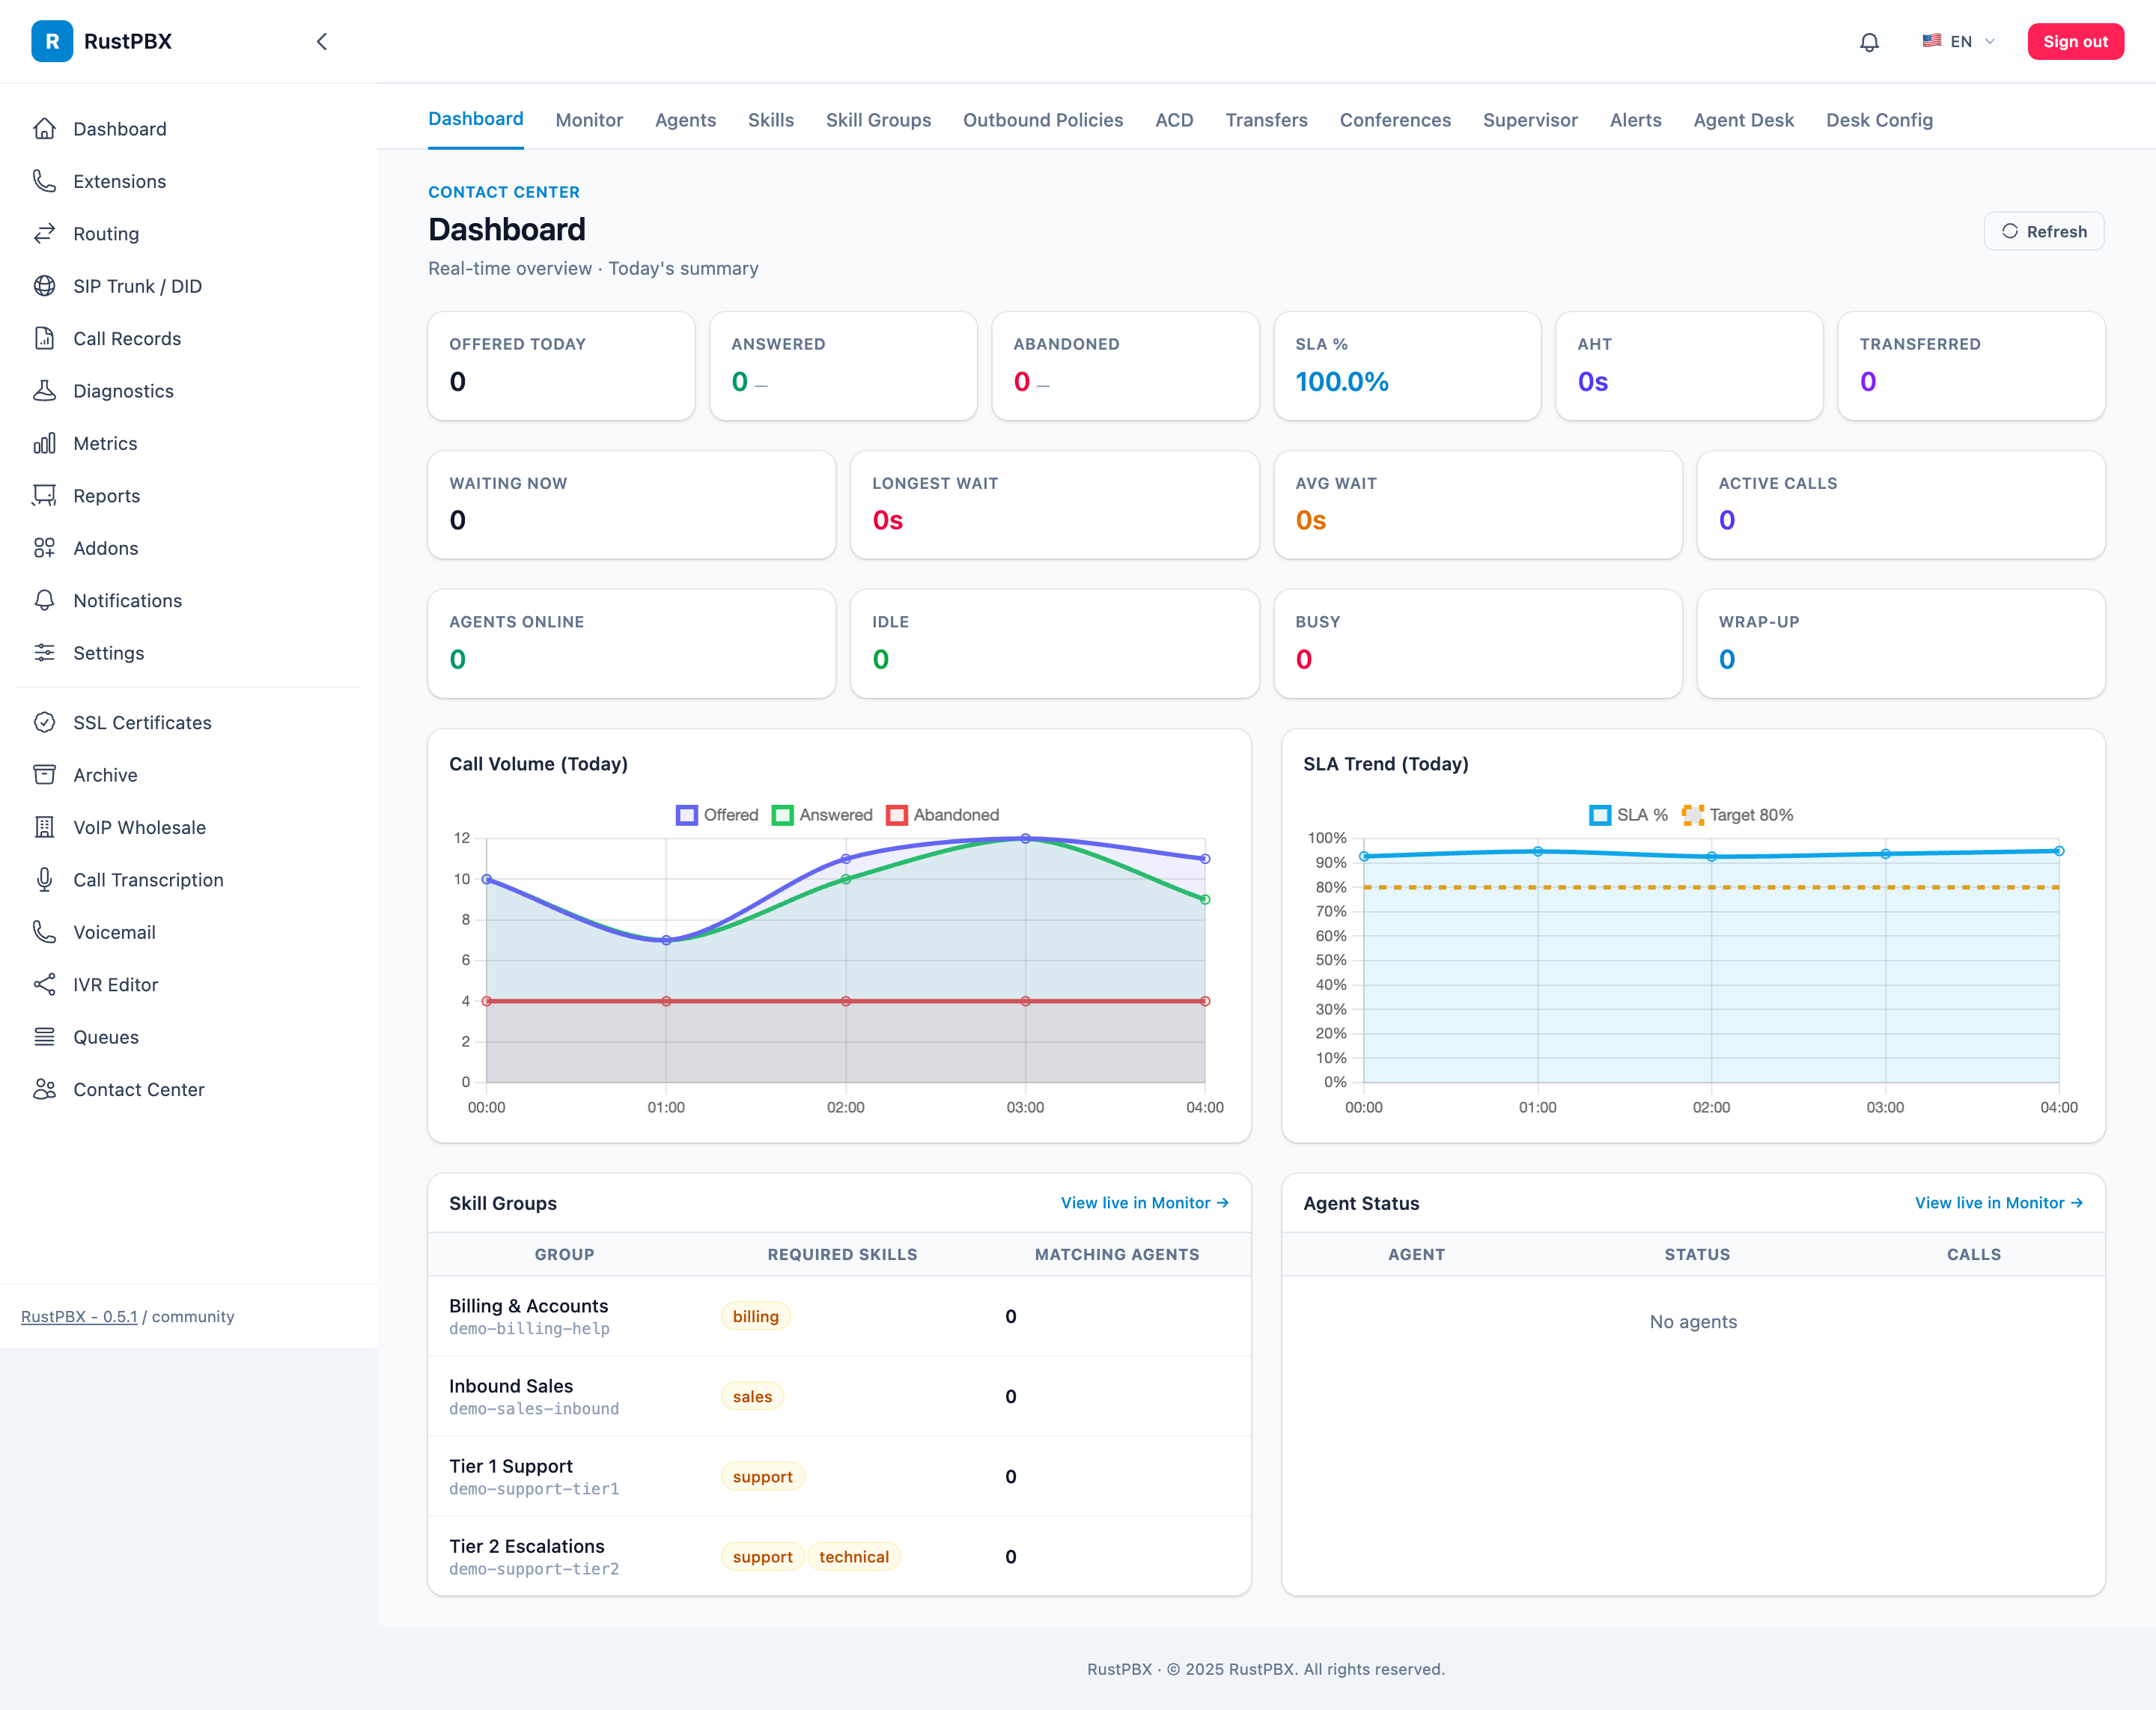
Task: Click the Settings sliders icon
Action: click(x=44, y=653)
